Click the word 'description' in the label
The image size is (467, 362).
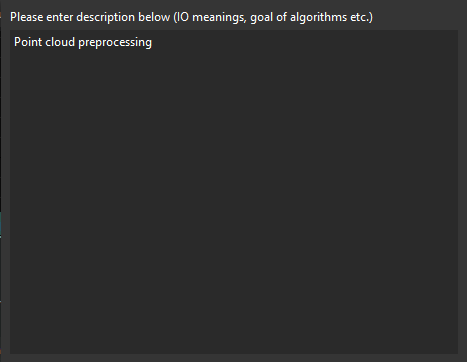(105, 17)
